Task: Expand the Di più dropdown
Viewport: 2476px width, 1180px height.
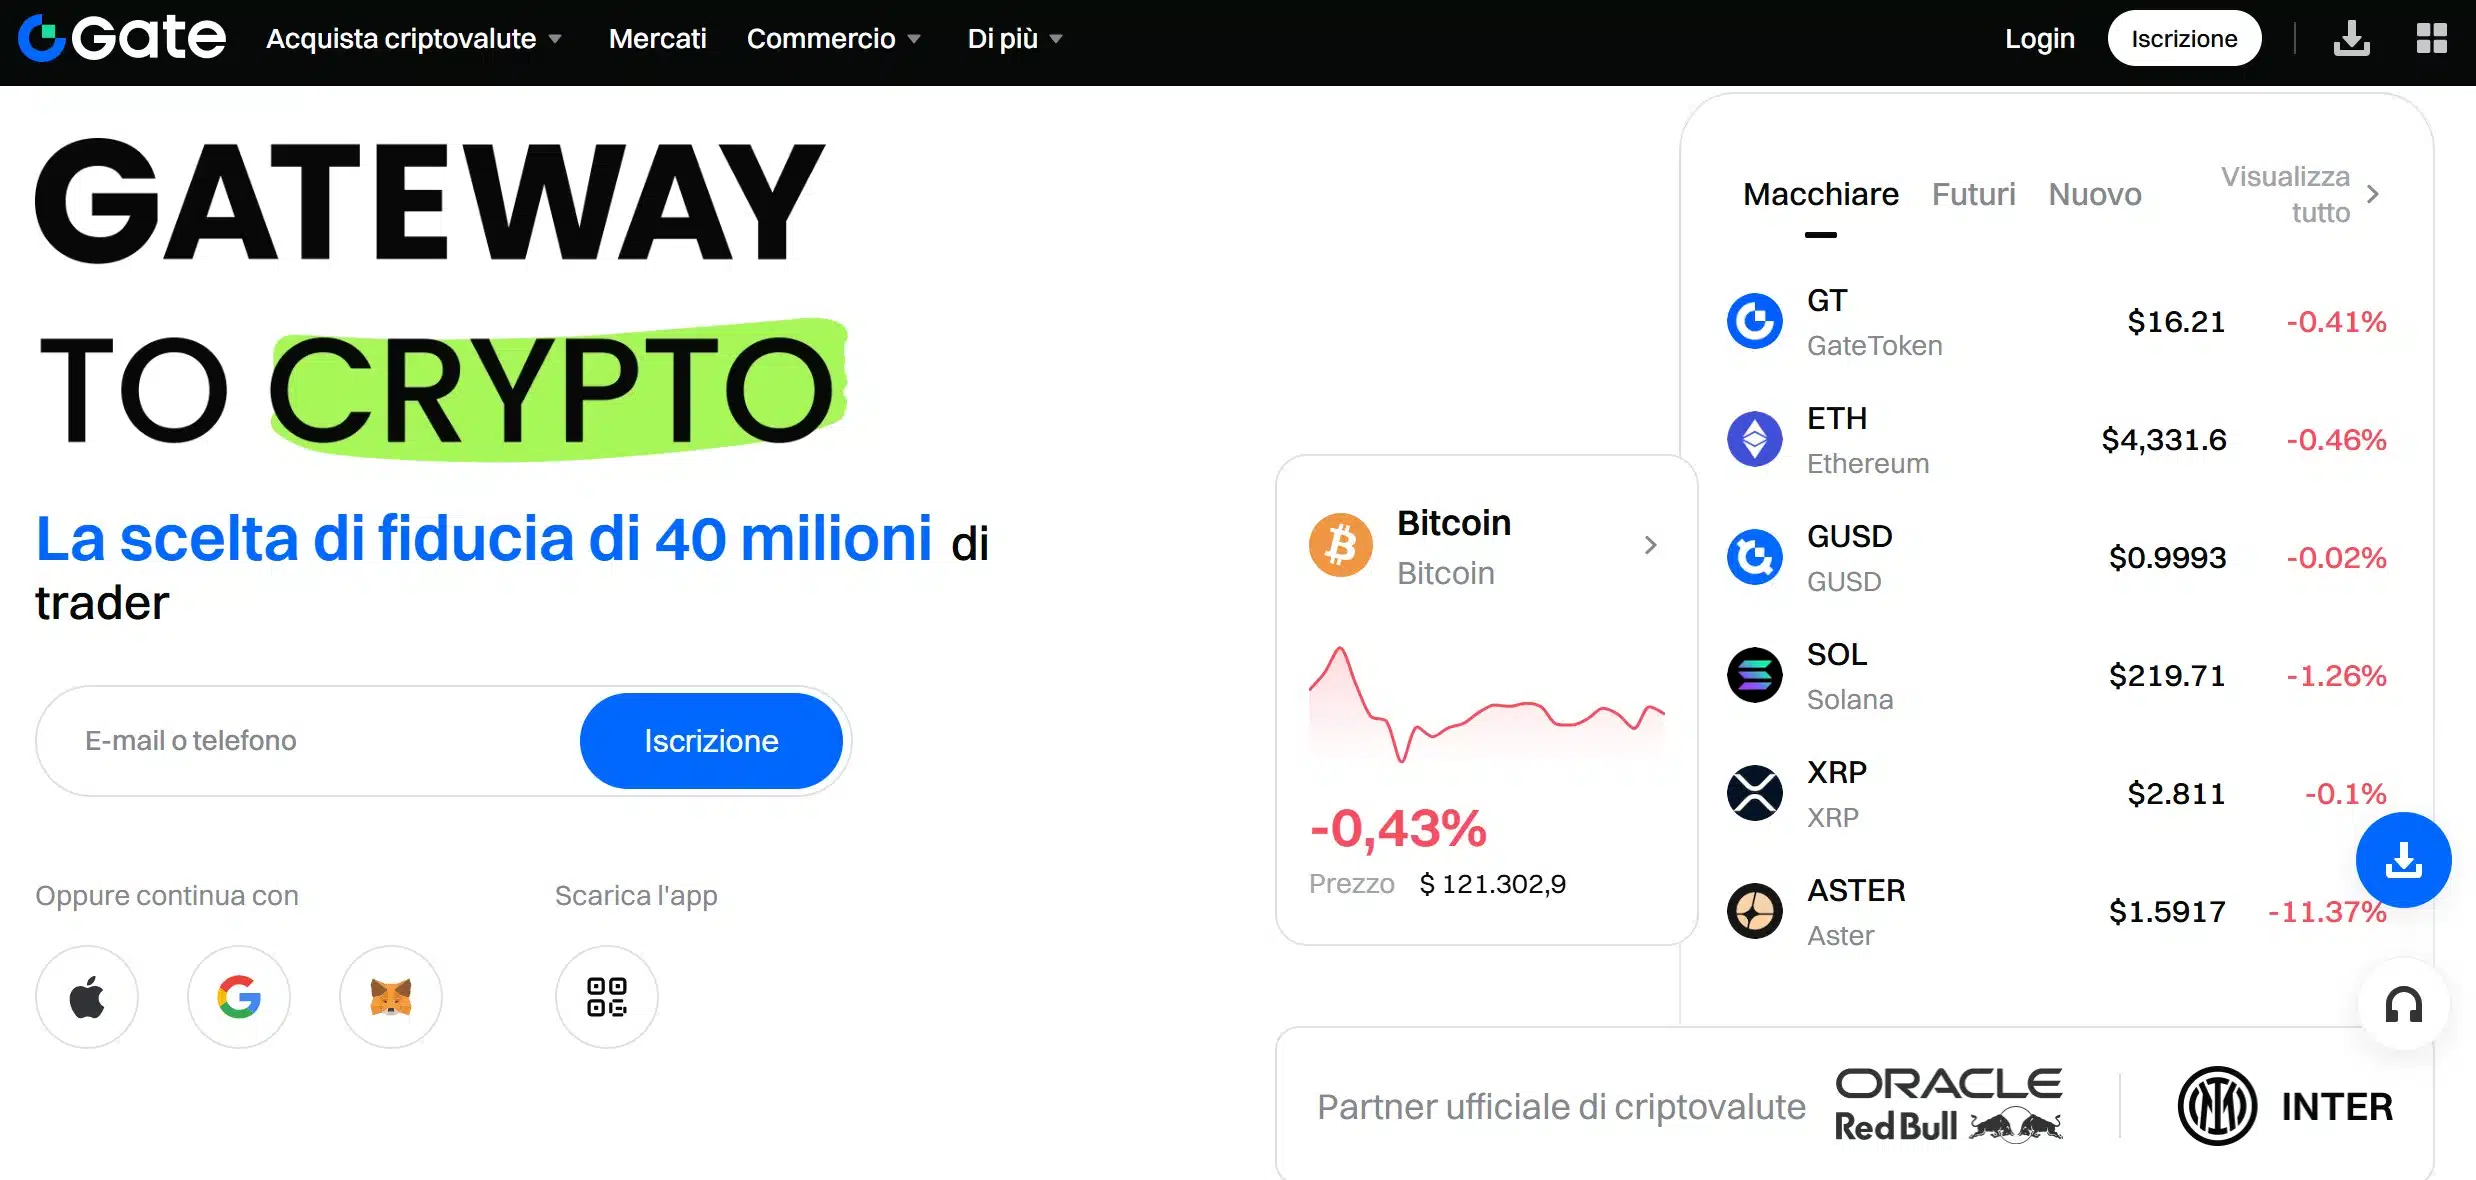Action: tap(1014, 39)
